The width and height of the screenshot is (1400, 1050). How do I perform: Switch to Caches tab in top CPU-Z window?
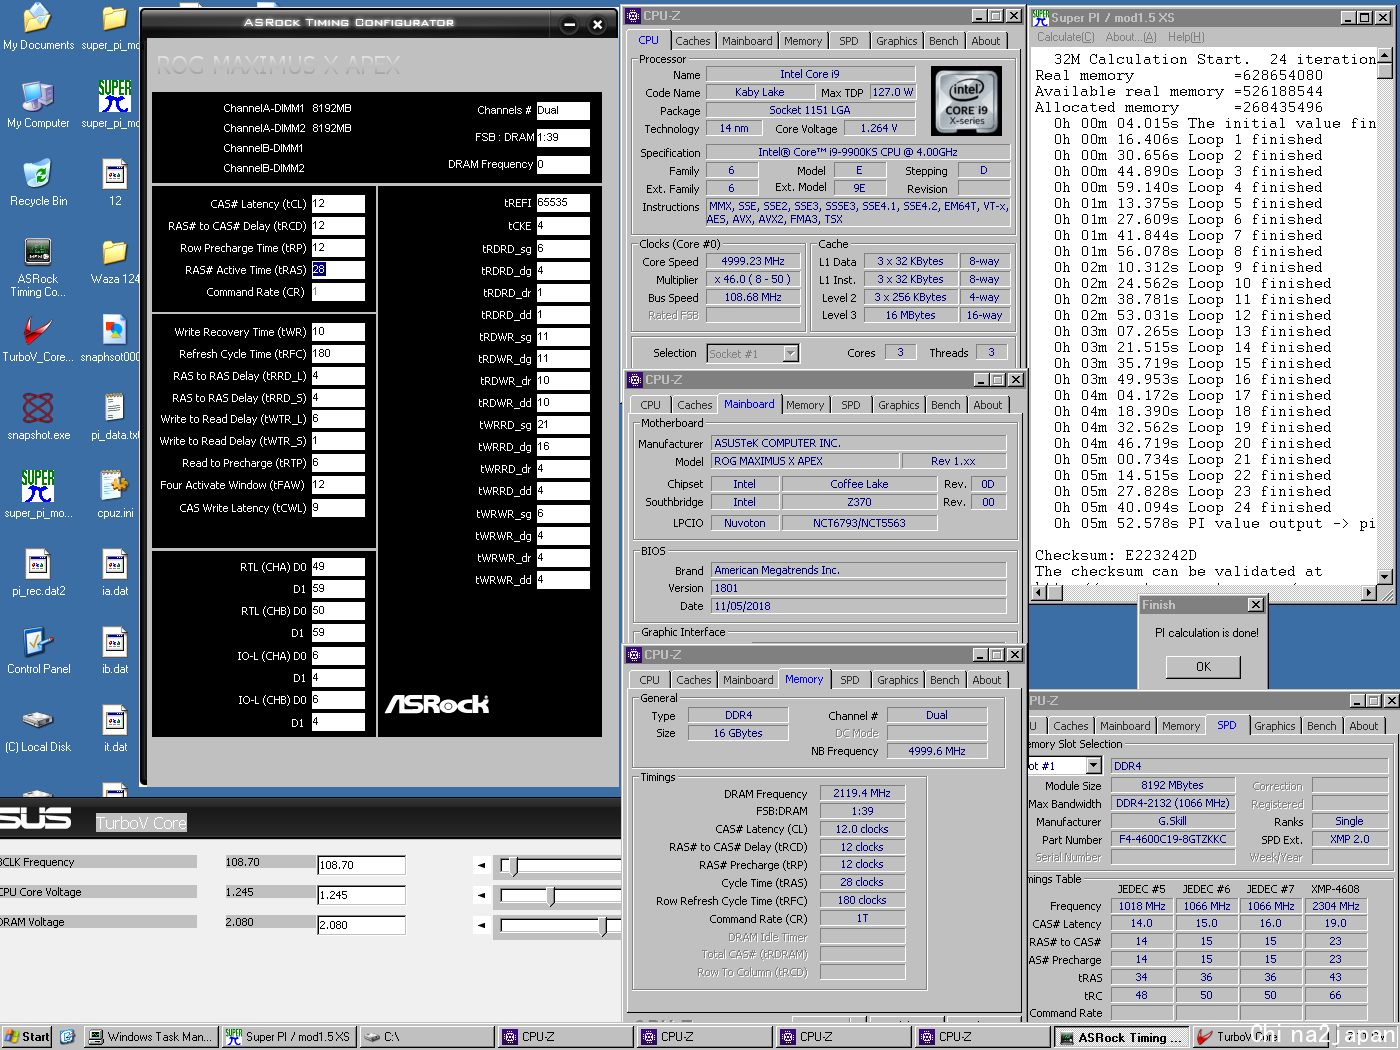692,41
